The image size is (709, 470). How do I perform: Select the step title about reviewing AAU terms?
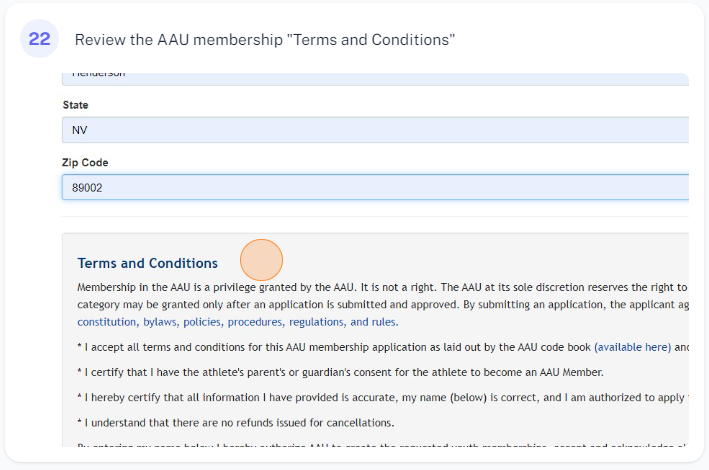[x=265, y=40]
